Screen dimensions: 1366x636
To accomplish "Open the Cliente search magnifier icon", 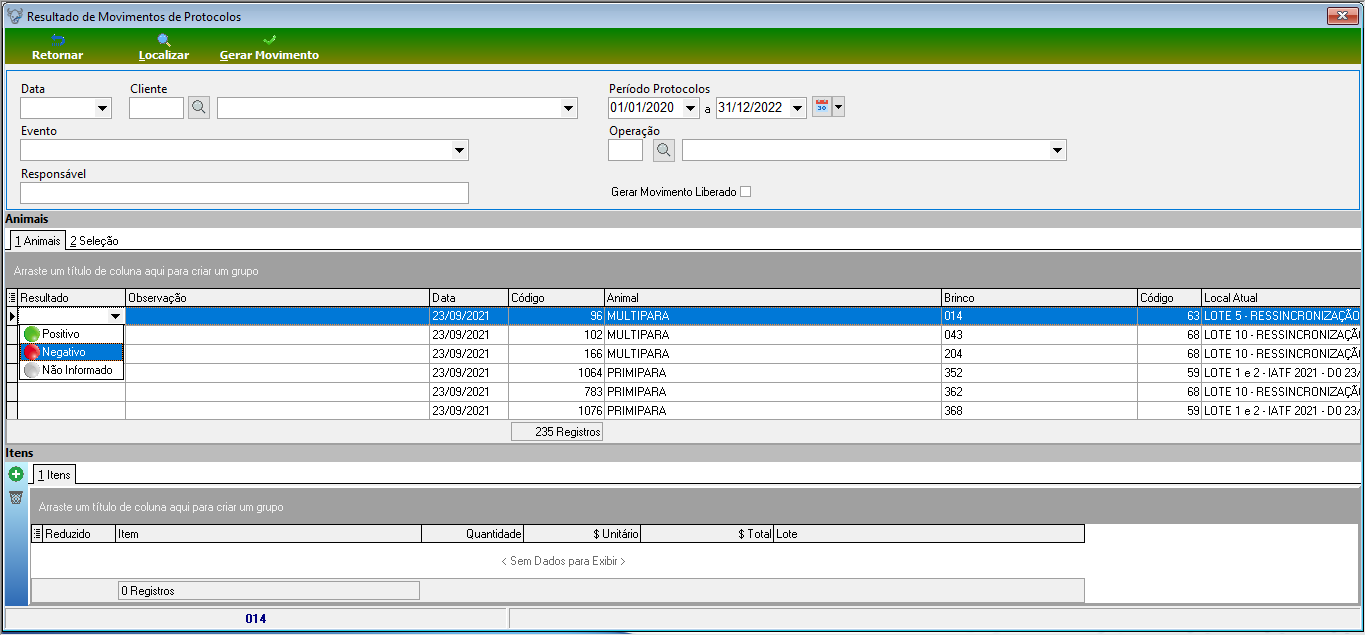I will pos(199,108).
